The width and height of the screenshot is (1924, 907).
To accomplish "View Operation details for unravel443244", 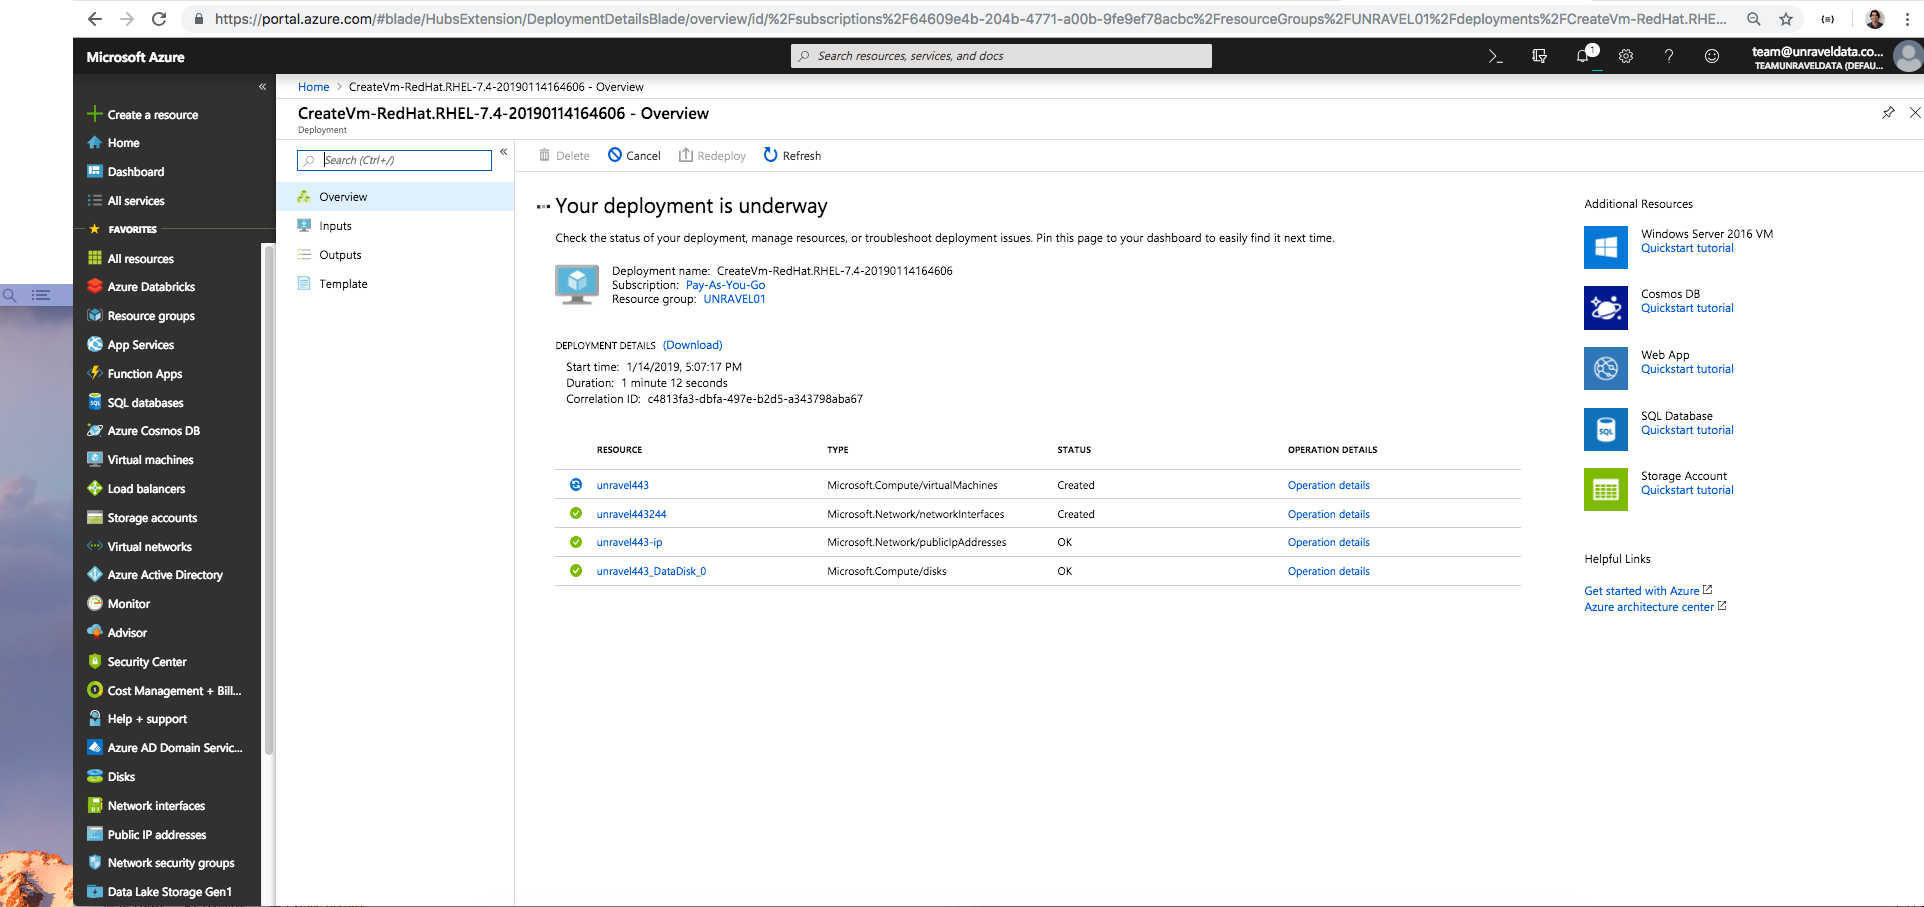I will click(1329, 514).
